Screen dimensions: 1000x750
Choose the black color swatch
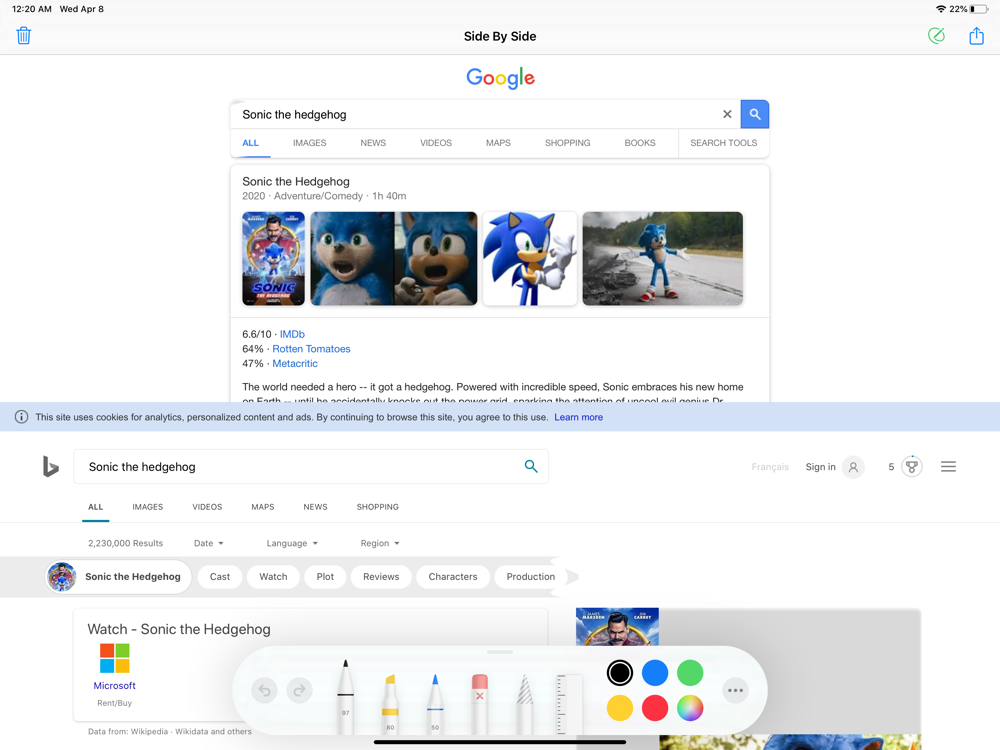point(619,673)
